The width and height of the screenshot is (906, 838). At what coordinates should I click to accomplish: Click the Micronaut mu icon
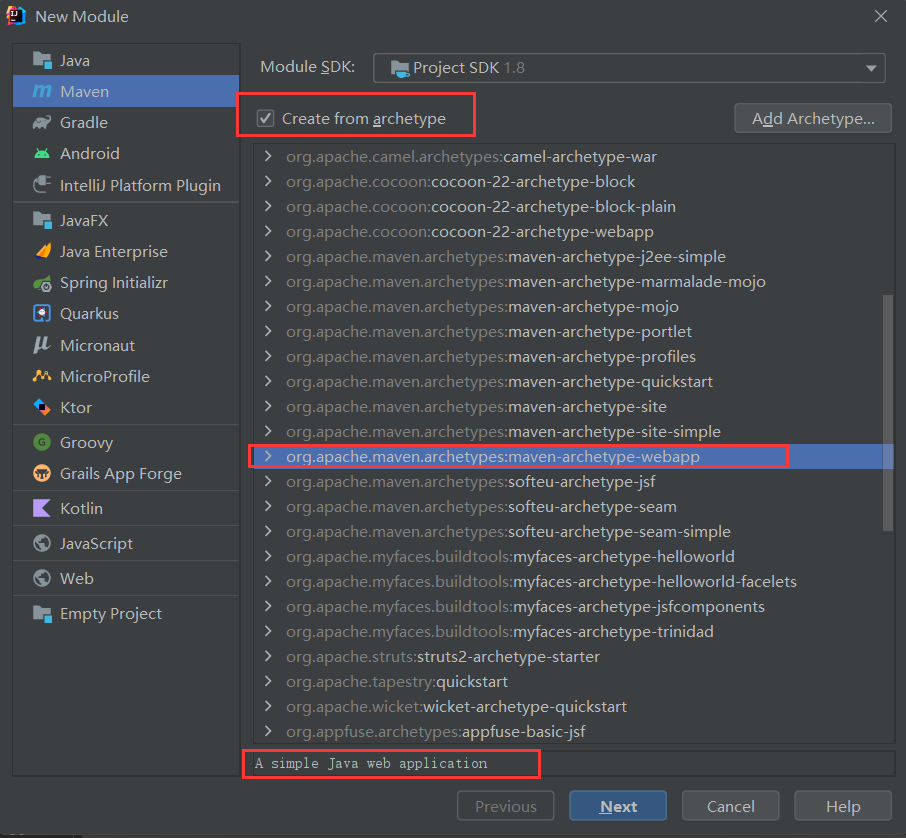[x=42, y=345]
